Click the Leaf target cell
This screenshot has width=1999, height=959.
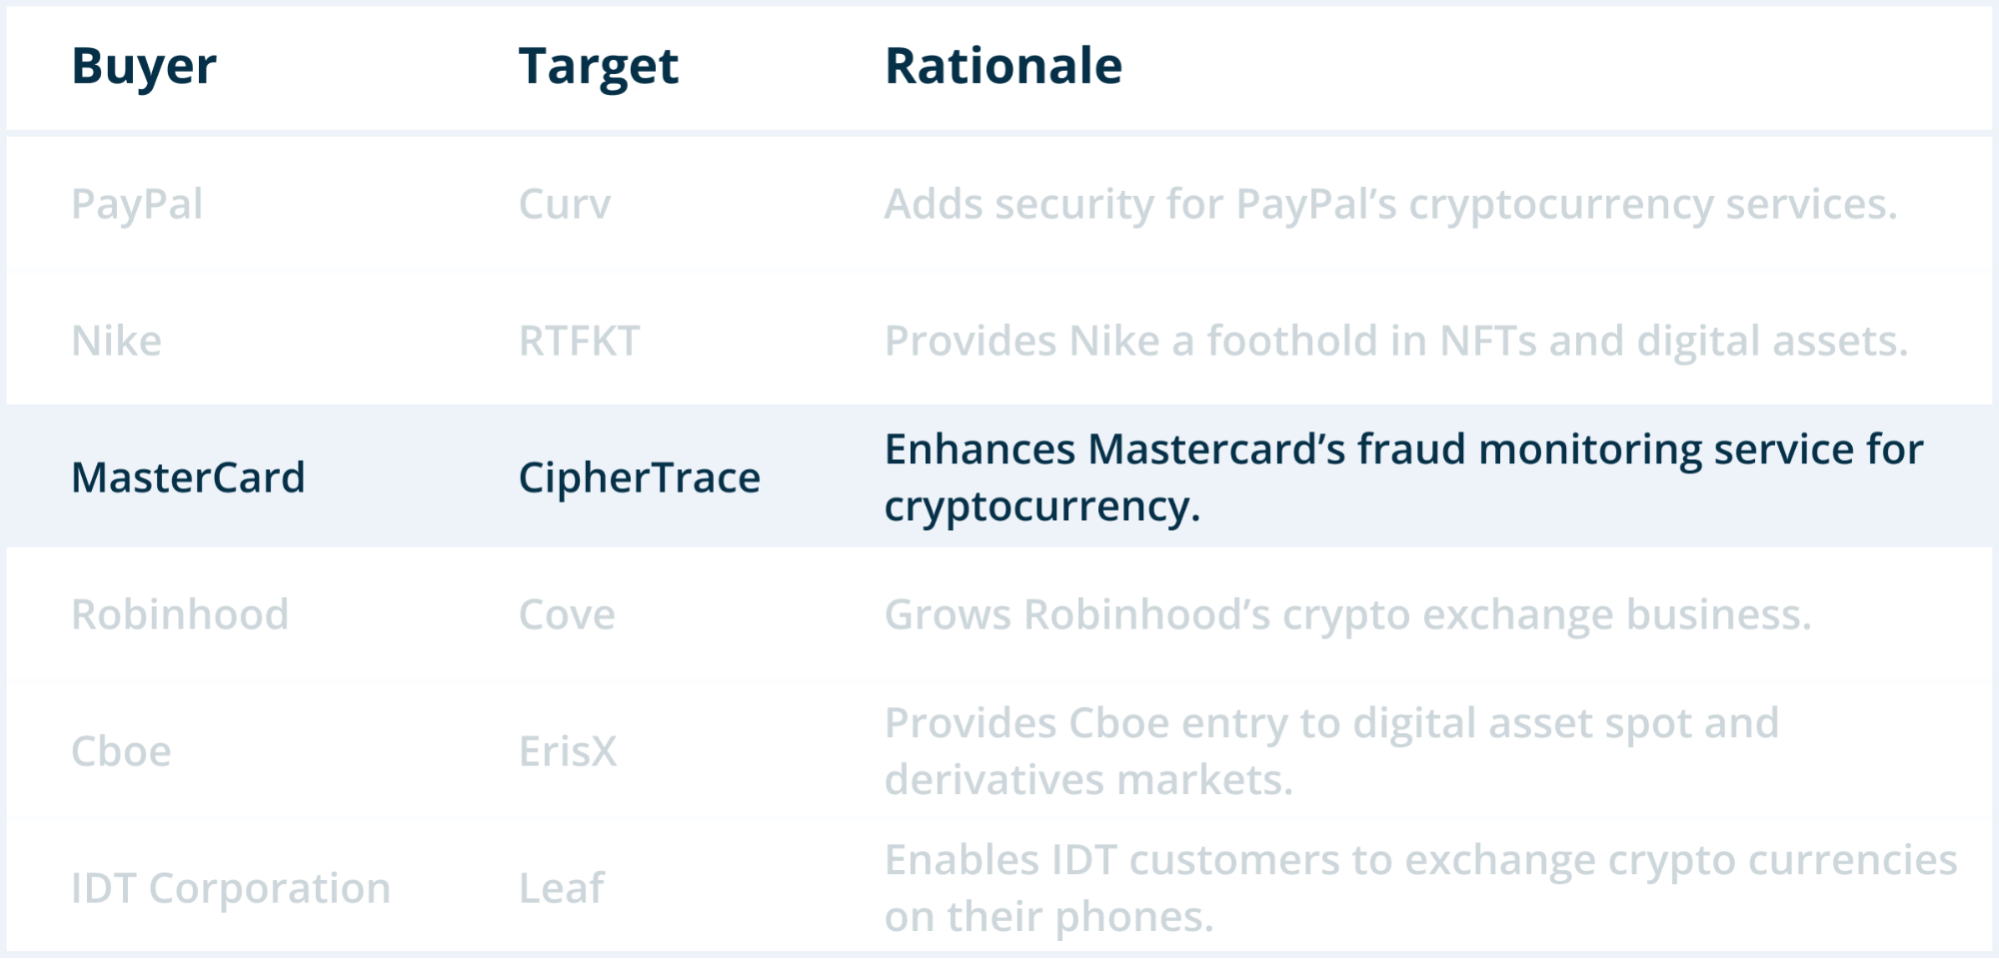click(561, 888)
